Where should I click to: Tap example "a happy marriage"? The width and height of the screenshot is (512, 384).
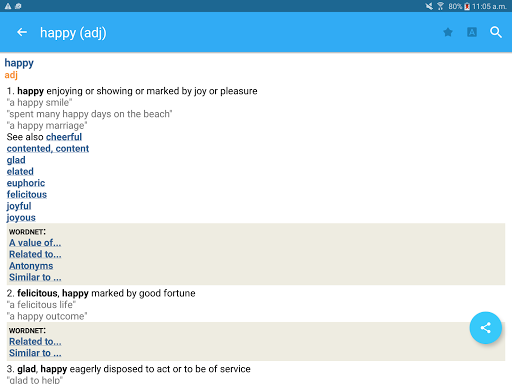(47, 126)
